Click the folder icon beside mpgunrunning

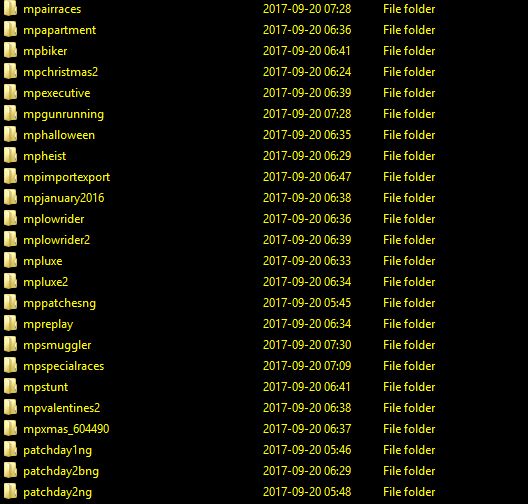(10, 114)
